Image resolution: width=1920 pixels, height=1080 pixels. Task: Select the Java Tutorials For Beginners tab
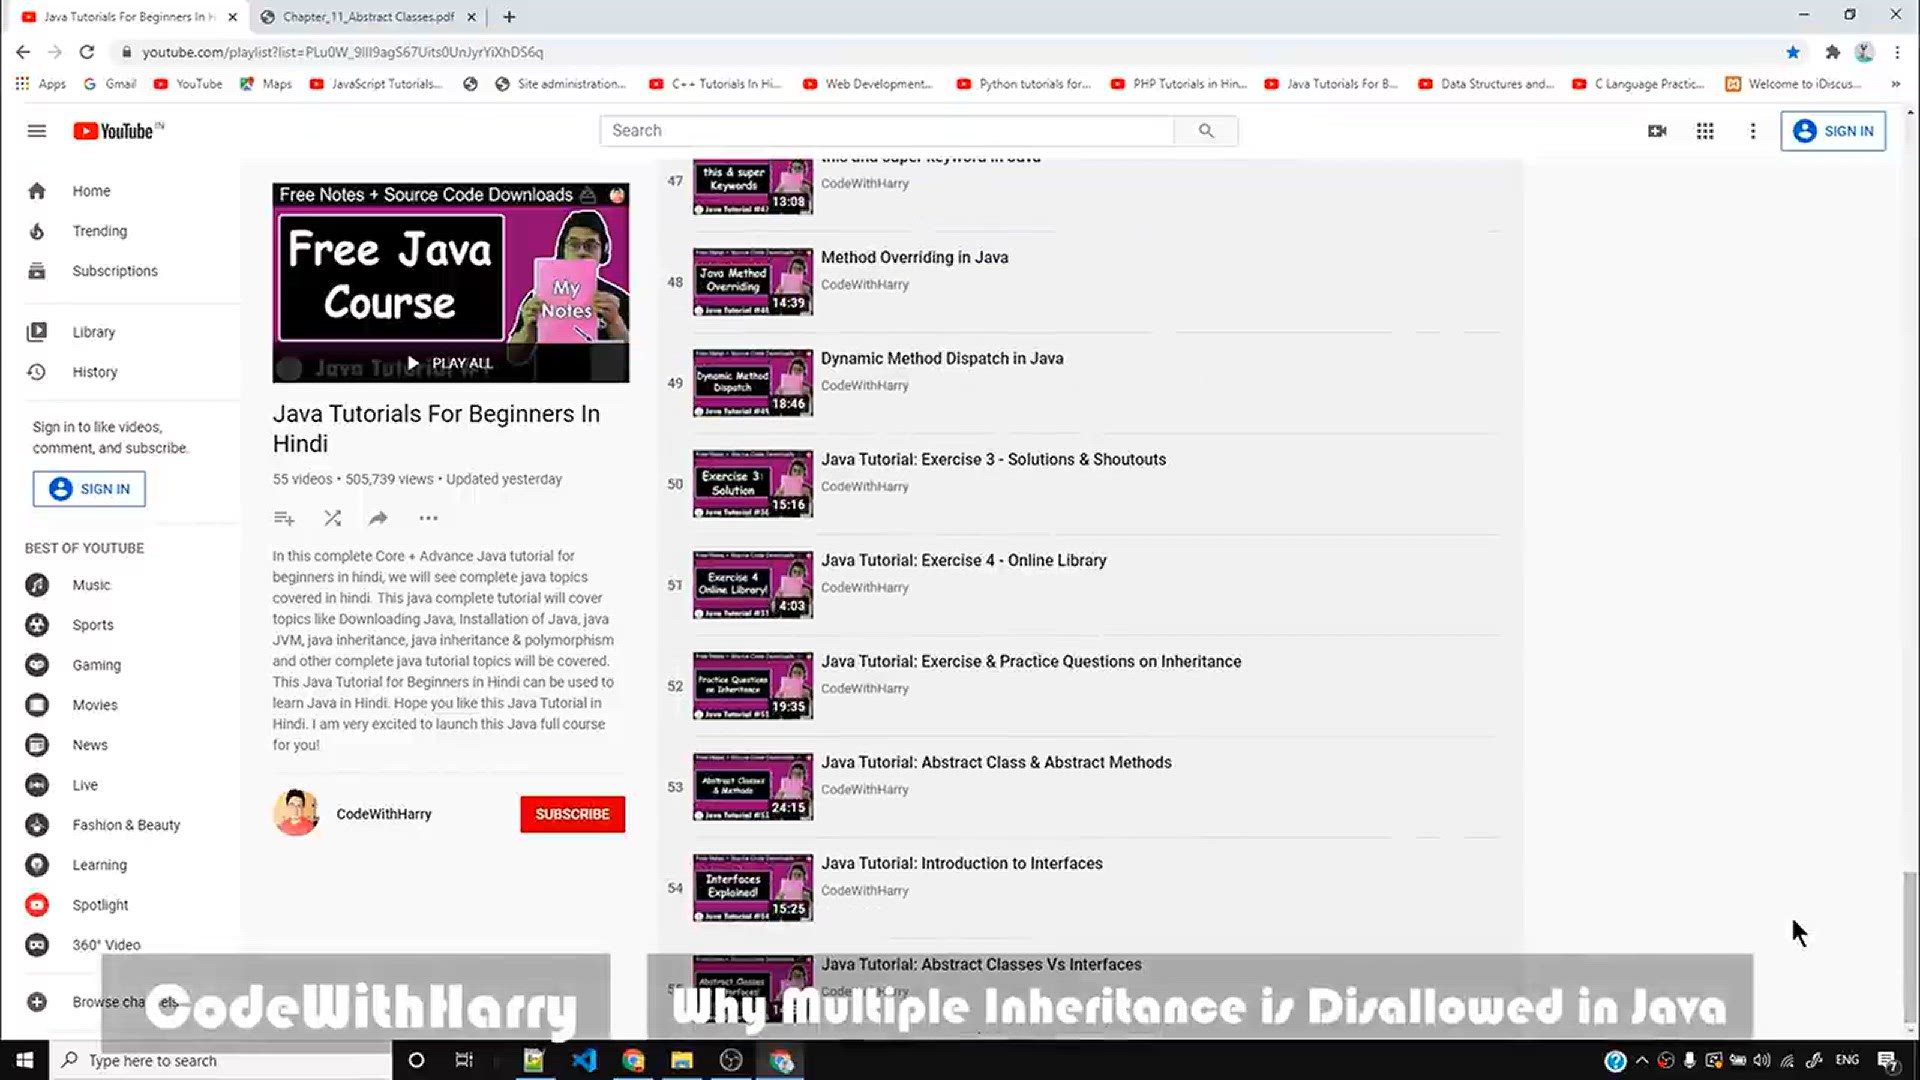tap(130, 17)
